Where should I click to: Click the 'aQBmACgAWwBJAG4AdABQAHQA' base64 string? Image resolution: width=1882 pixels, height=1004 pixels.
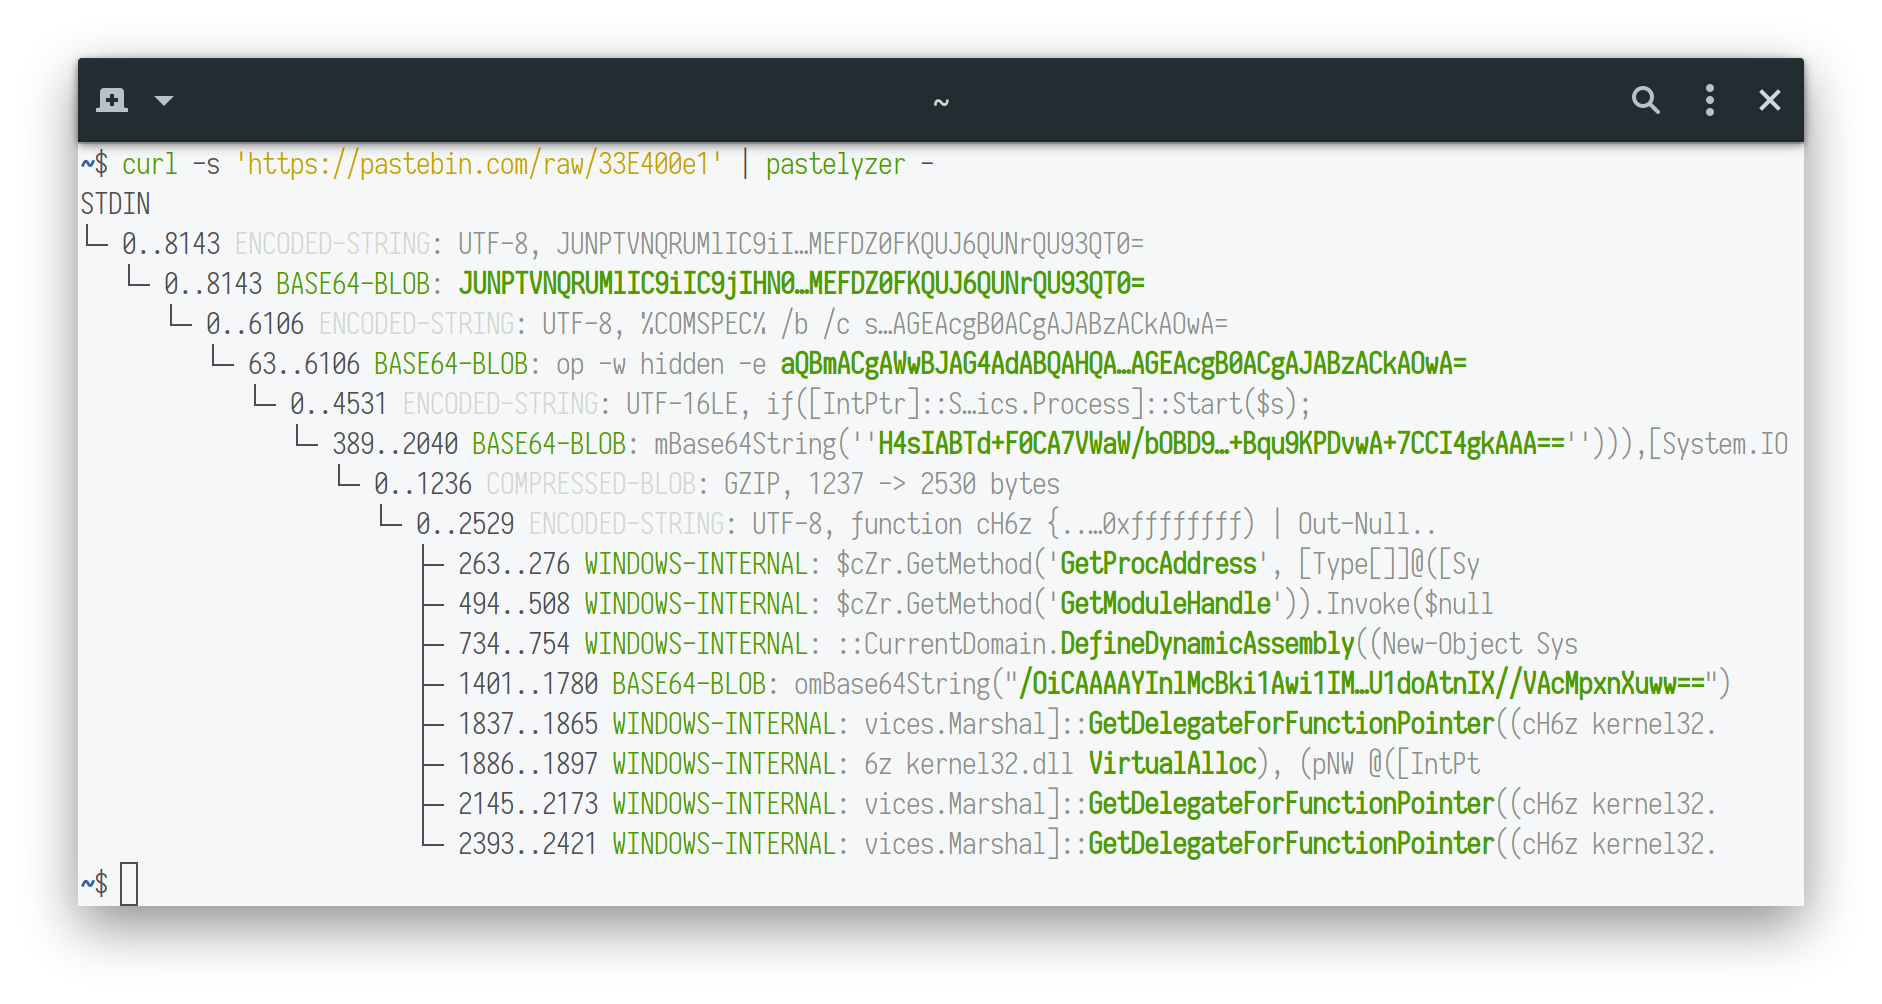click(1123, 364)
